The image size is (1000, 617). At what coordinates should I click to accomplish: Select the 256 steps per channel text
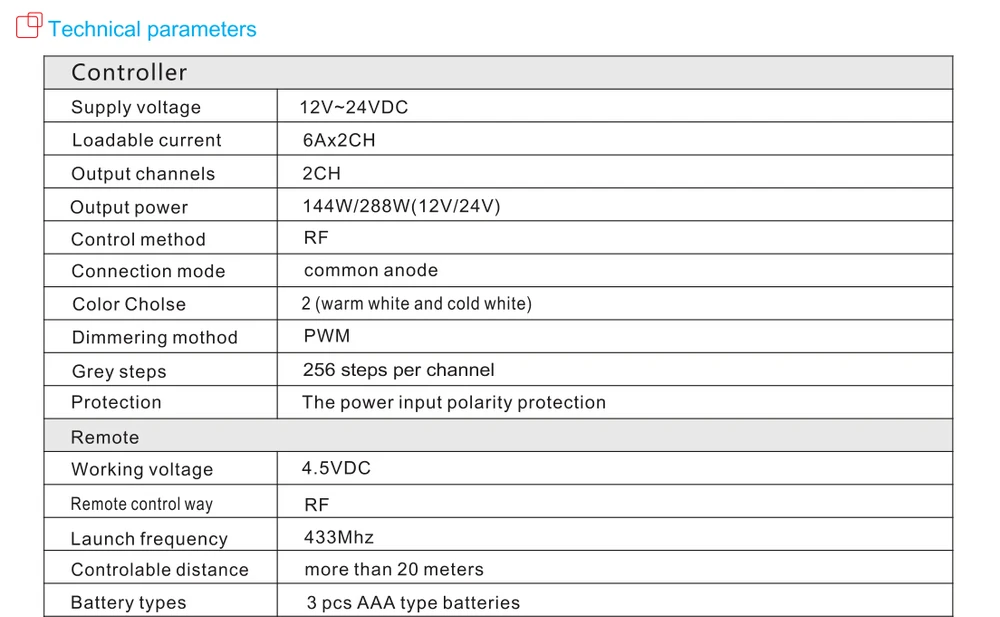pyautogui.click(x=399, y=370)
